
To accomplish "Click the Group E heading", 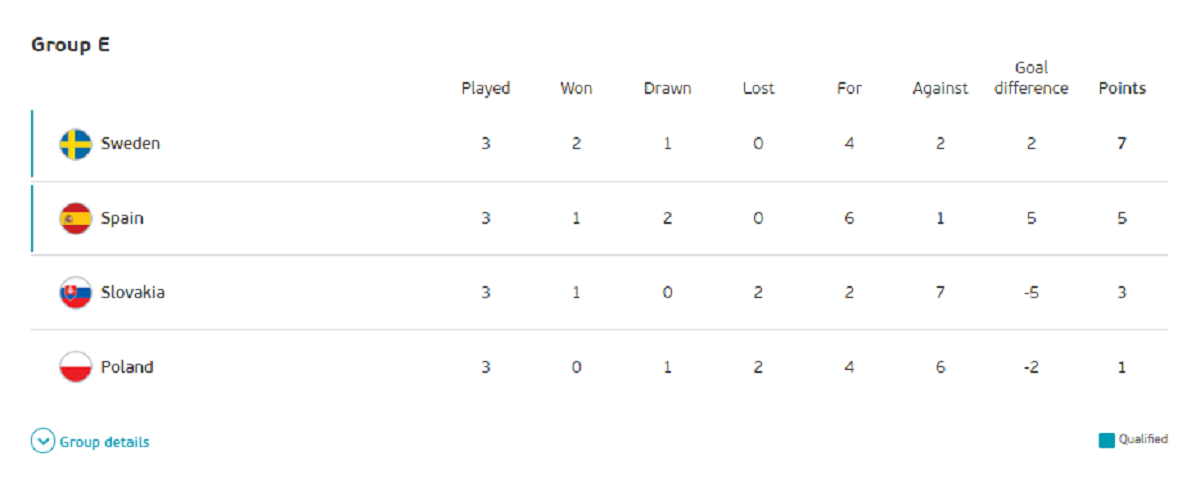I will [x=70, y=45].
